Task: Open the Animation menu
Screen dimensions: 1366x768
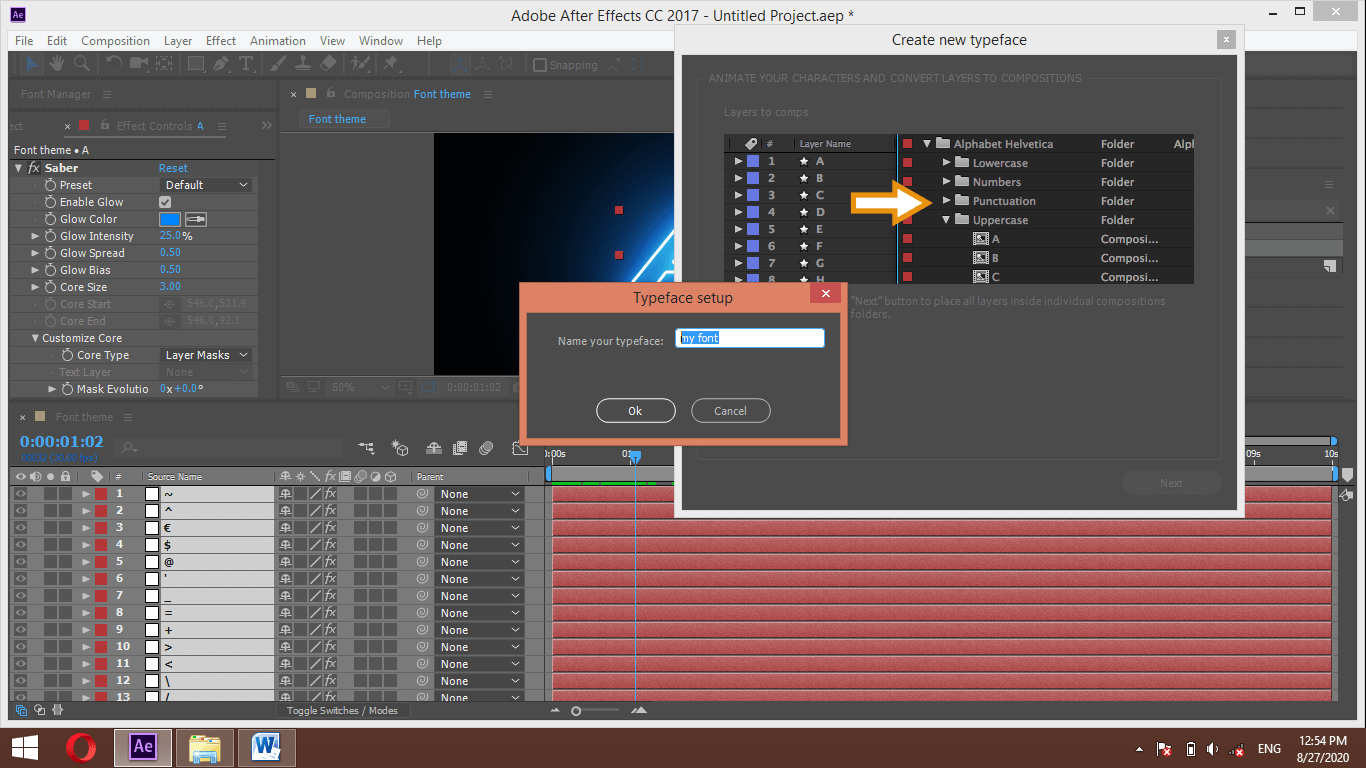Action: (x=277, y=41)
